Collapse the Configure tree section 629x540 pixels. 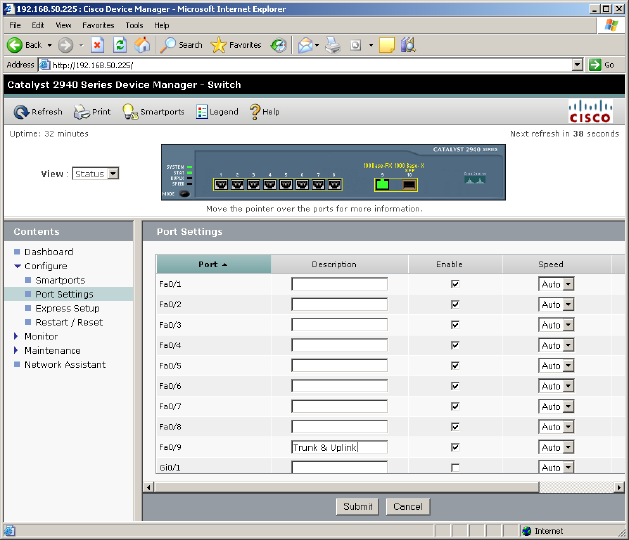click(17, 266)
